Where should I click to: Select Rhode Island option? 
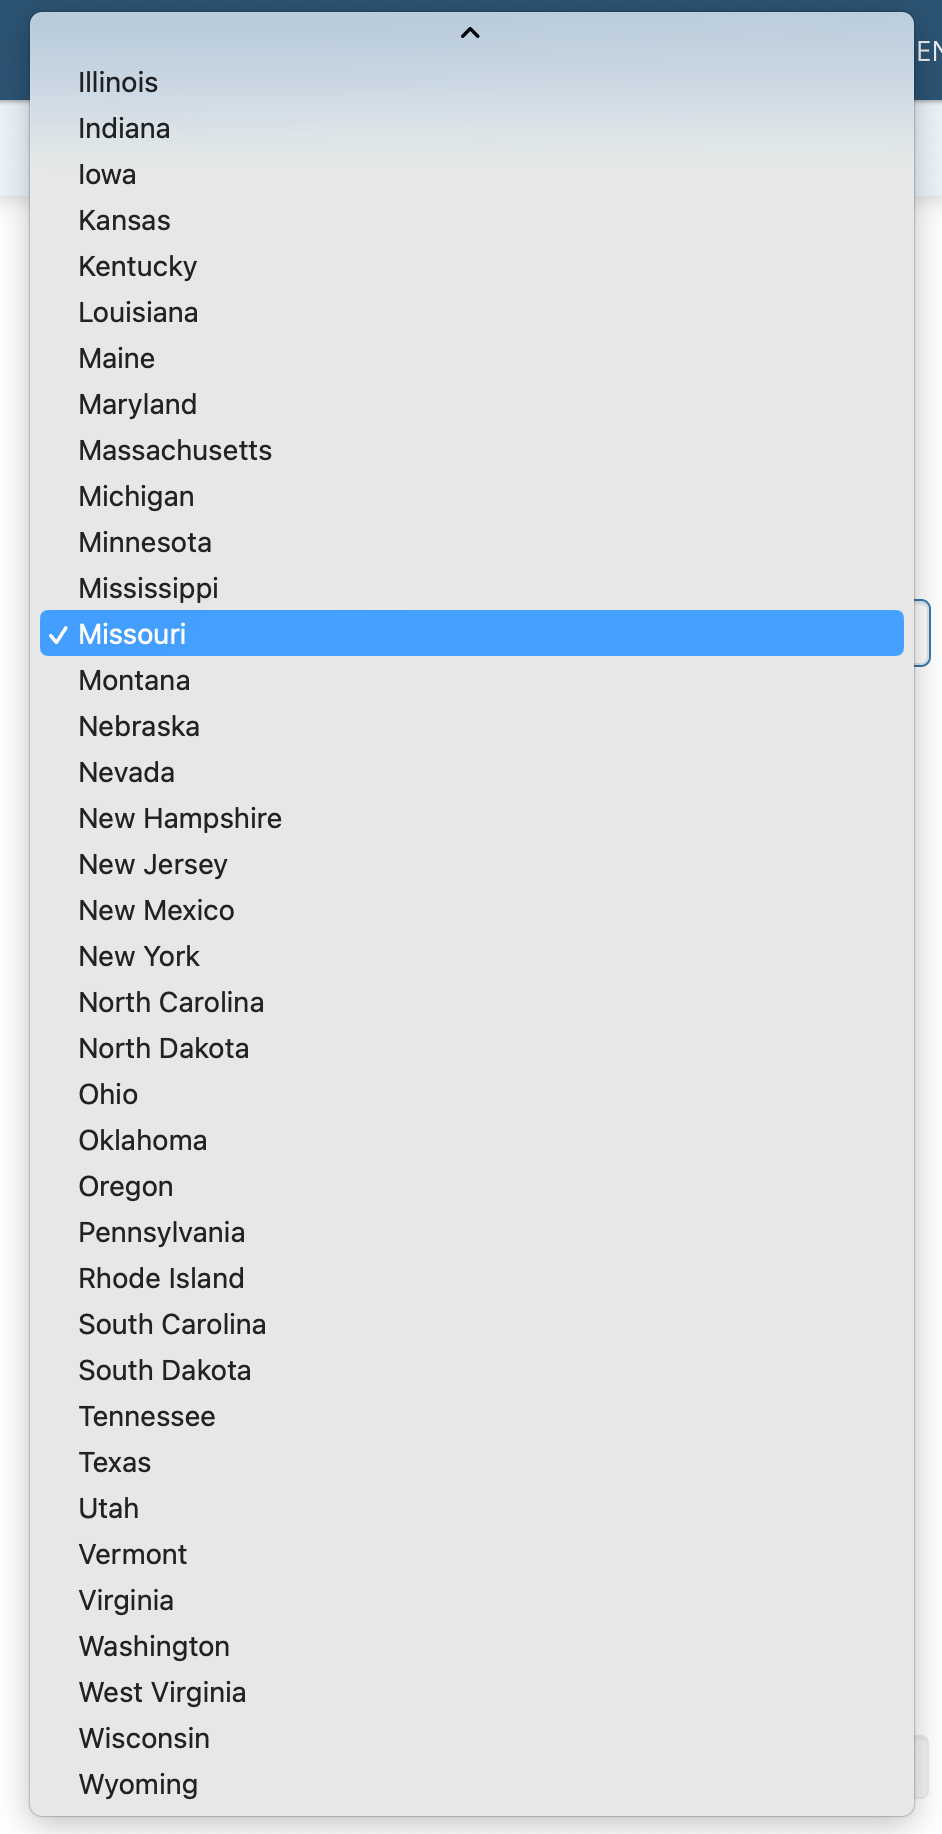pyautogui.click(x=162, y=1279)
